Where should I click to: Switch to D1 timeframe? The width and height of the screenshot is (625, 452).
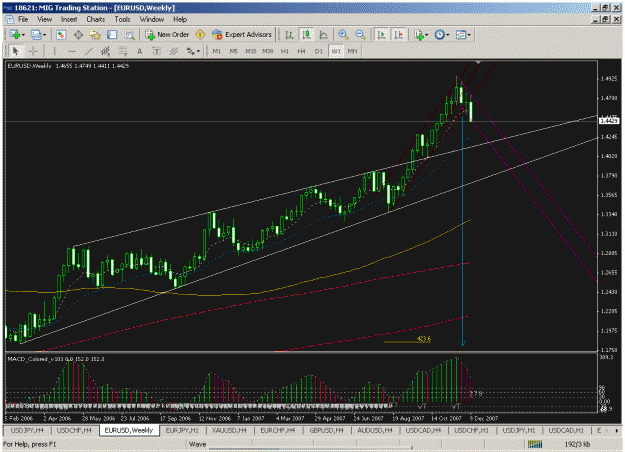coord(318,51)
